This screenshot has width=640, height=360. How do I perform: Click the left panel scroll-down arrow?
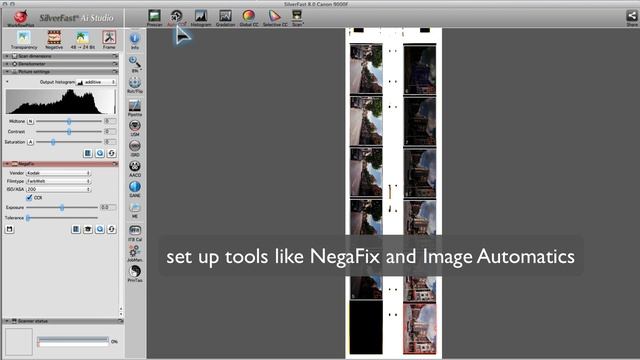(x=121, y=313)
